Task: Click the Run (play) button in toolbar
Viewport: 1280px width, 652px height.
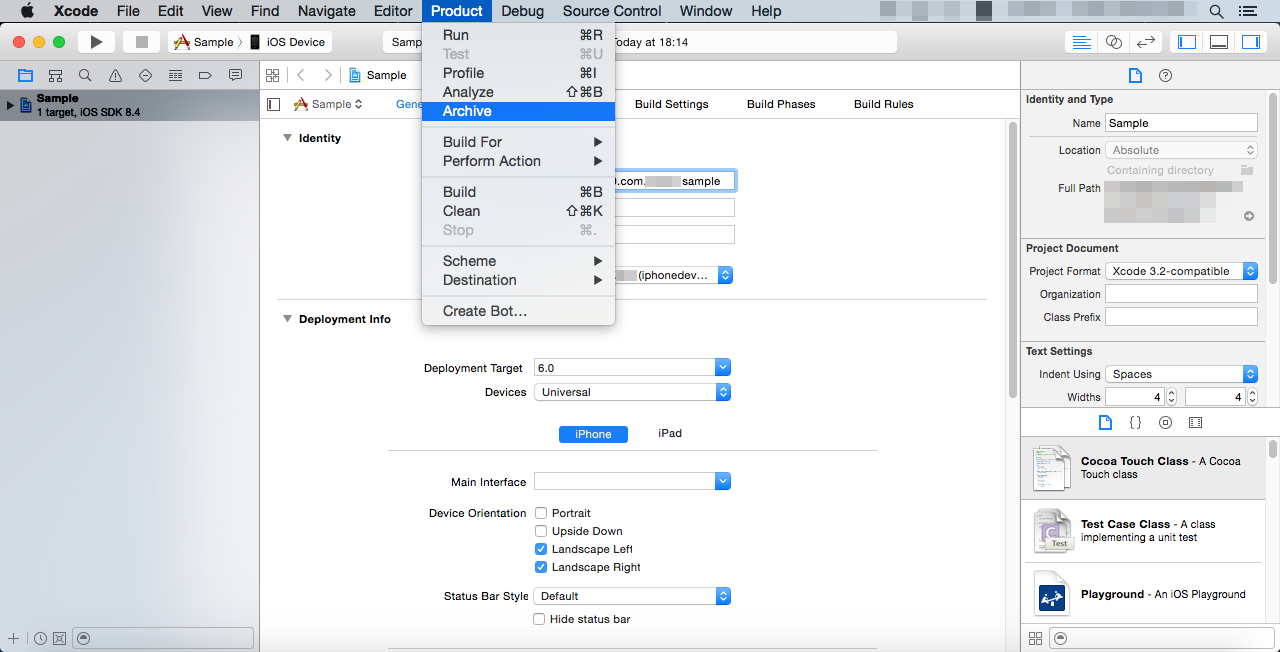Action: 96,42
